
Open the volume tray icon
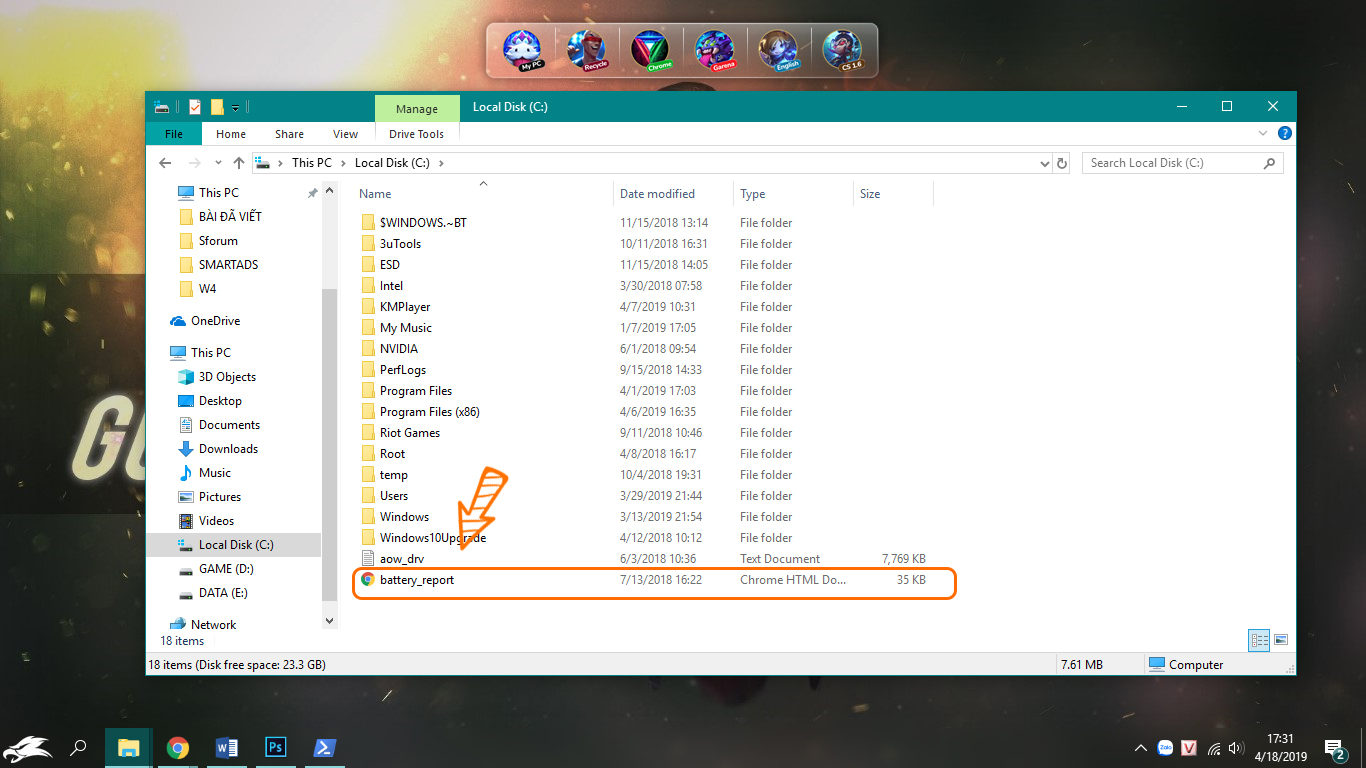tap(1238, 748)
